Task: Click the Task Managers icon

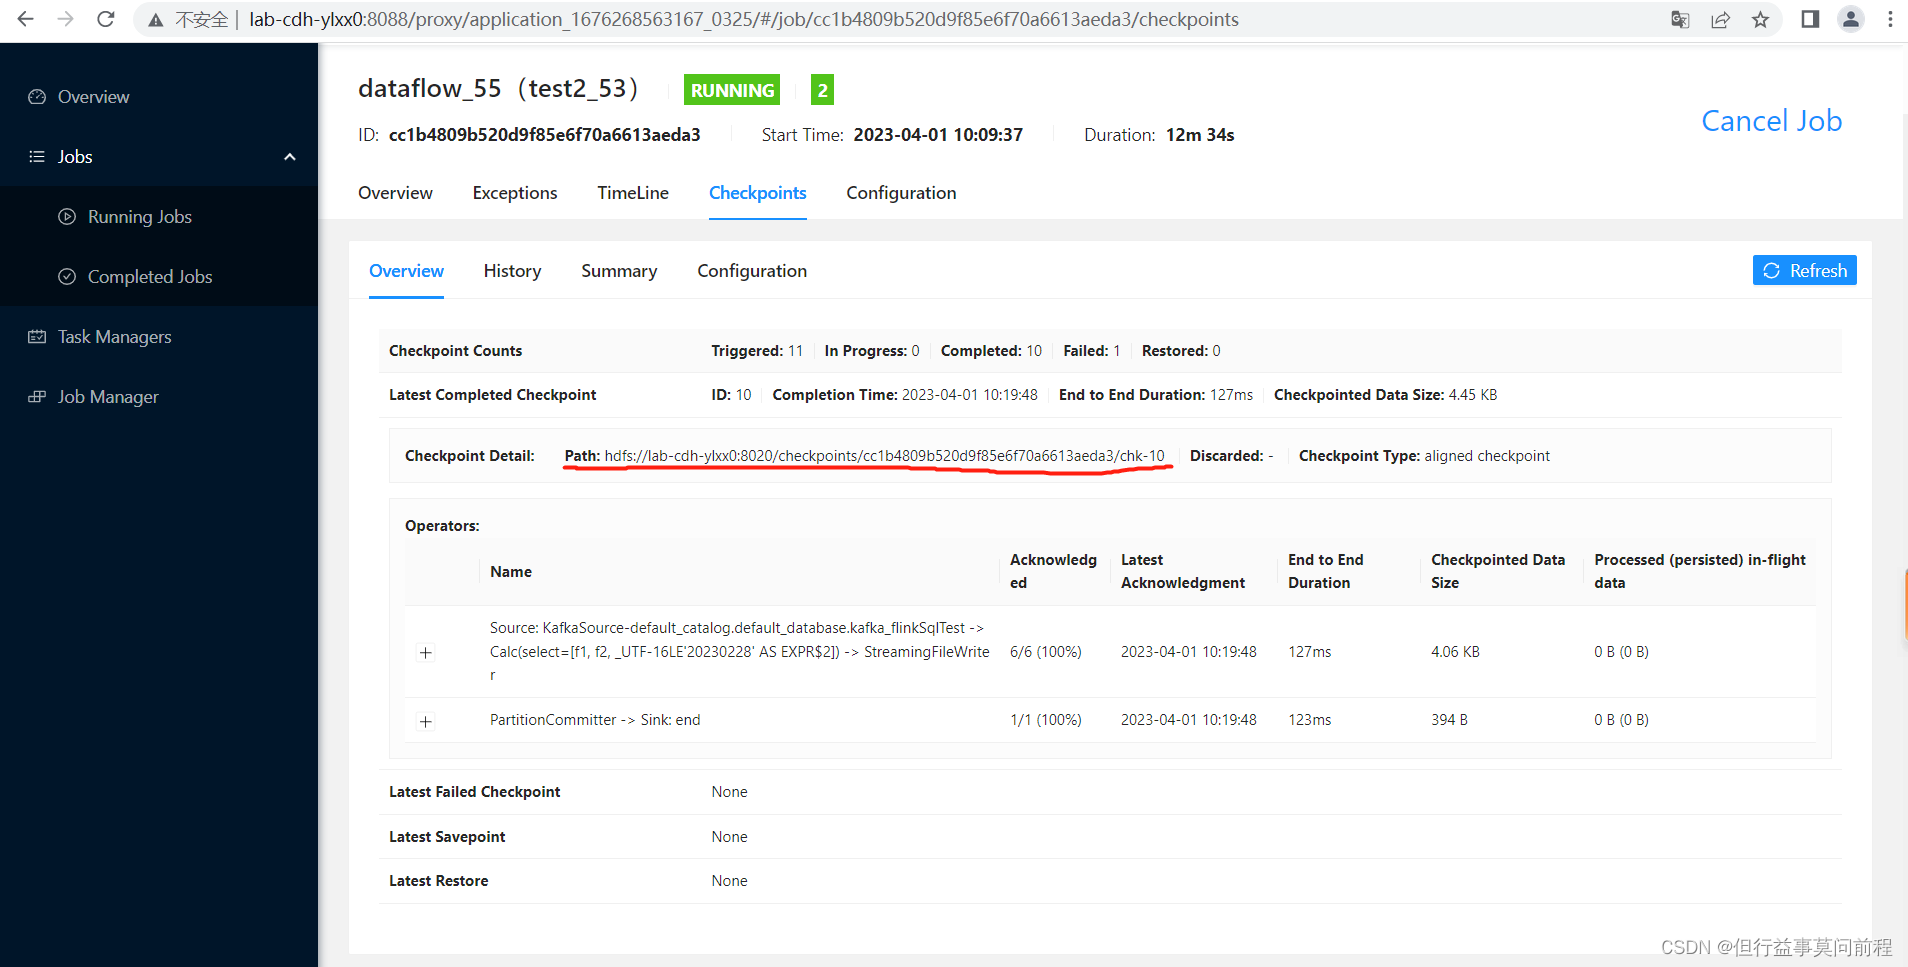Action: tap(37, 337)
